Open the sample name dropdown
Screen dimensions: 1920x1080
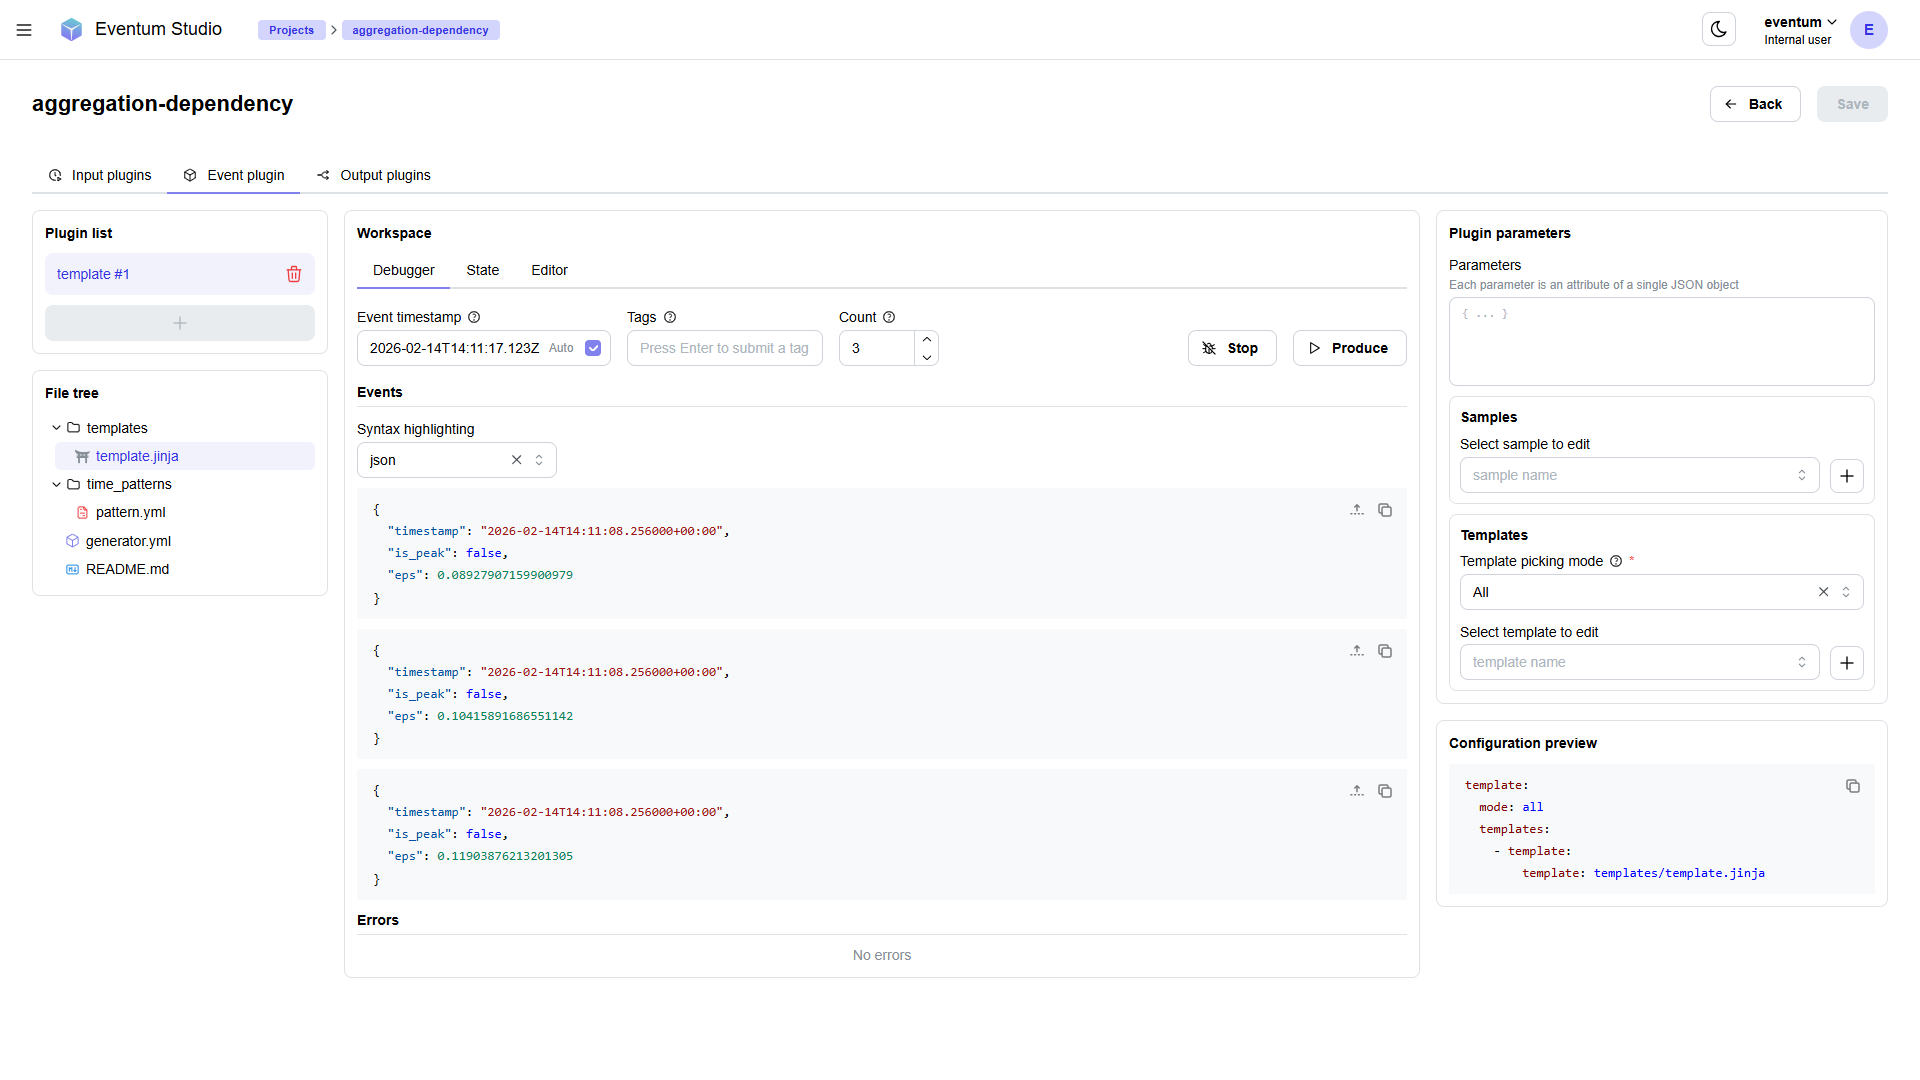pyautogui.click(x=1638, y=475)
